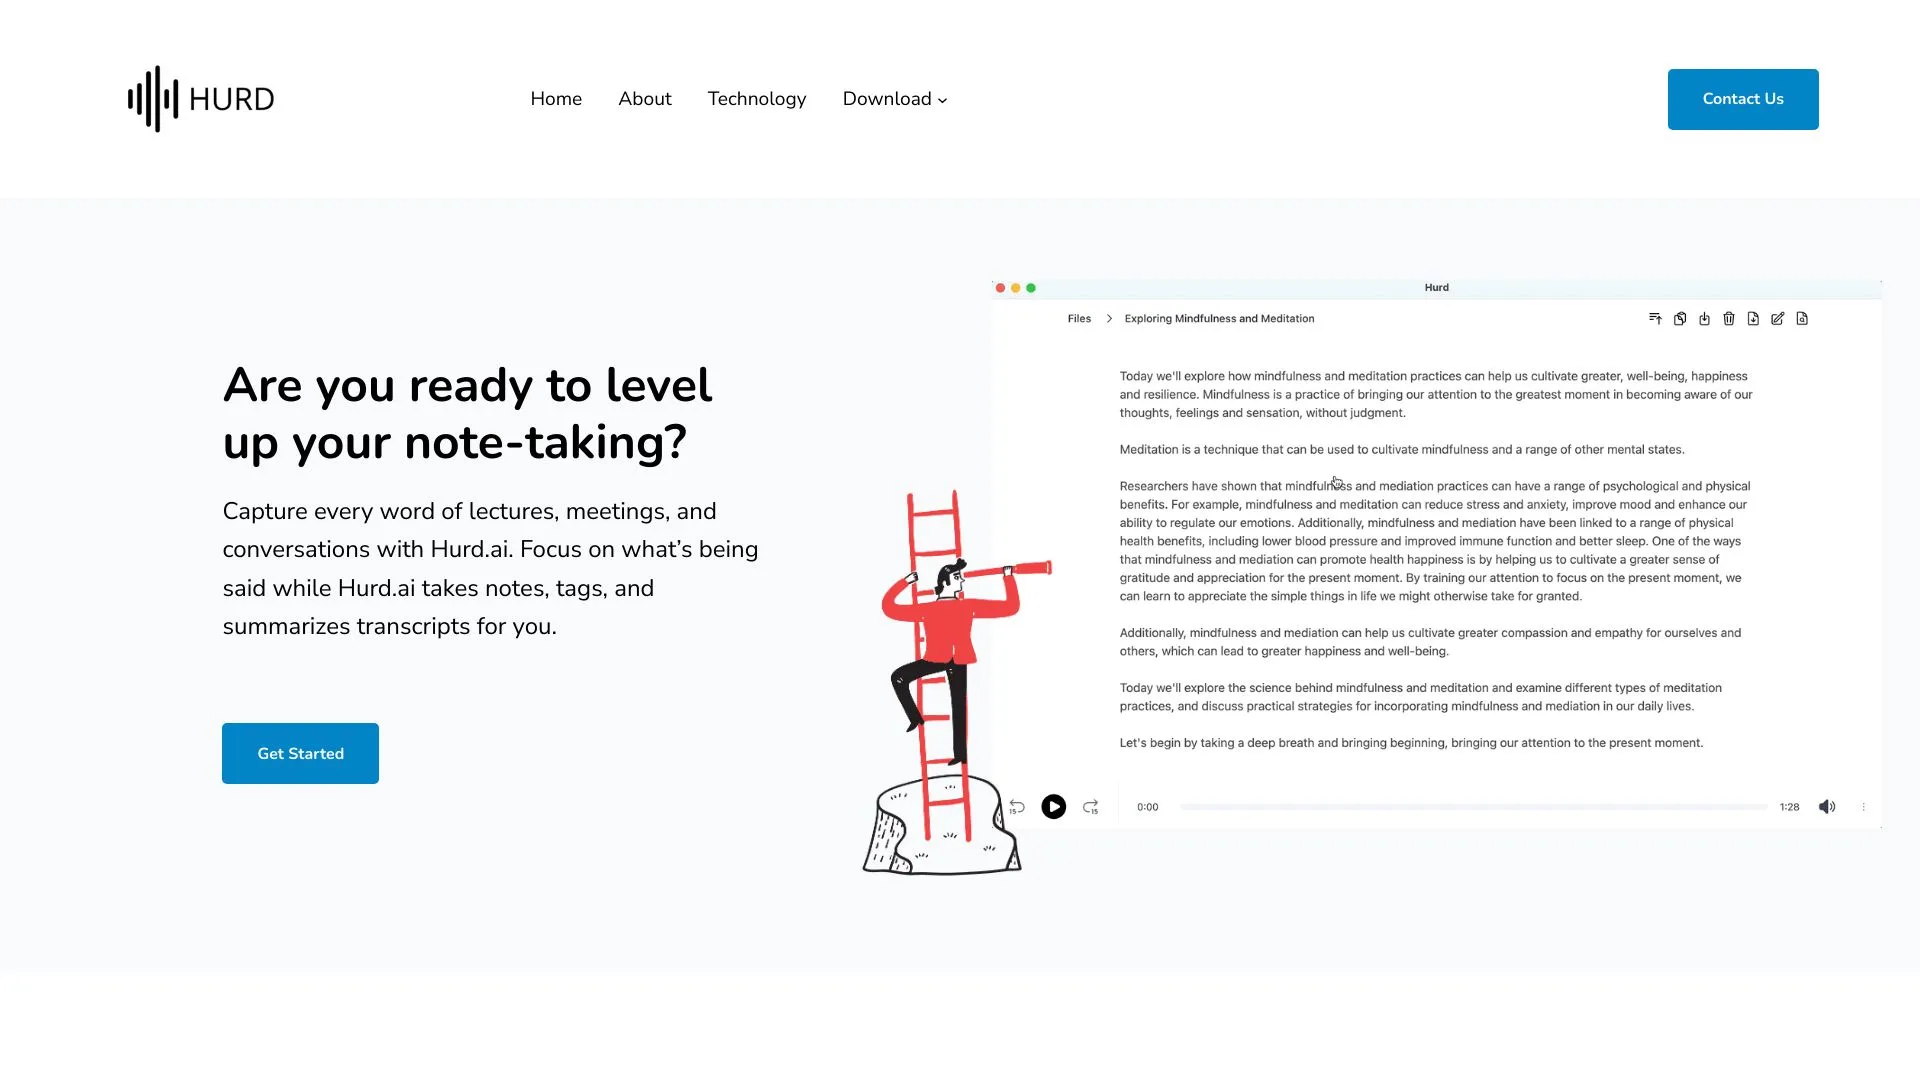
Task: Search within the document using file-search icon
Action: [x=1802, y=319]
